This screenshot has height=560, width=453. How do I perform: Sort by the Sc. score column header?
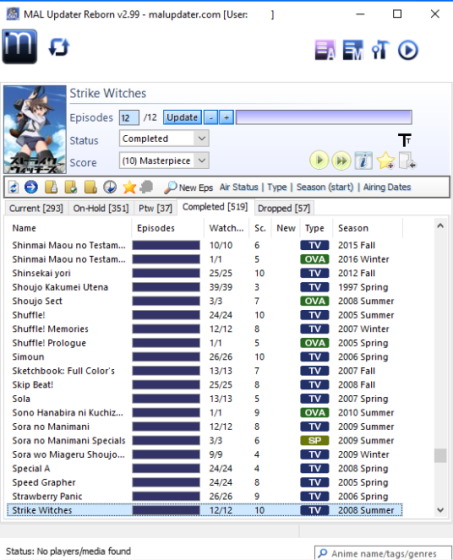[x=260, y=228]
